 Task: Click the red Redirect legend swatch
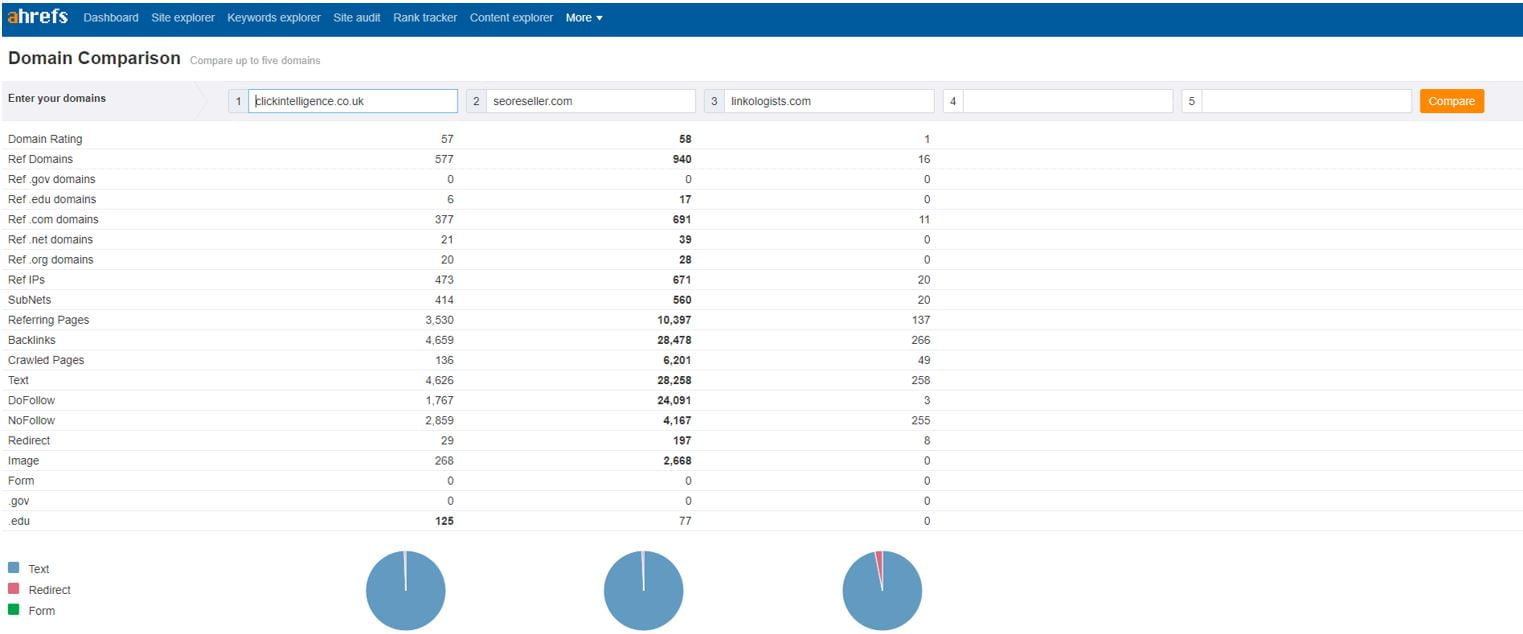click(14, 589)
